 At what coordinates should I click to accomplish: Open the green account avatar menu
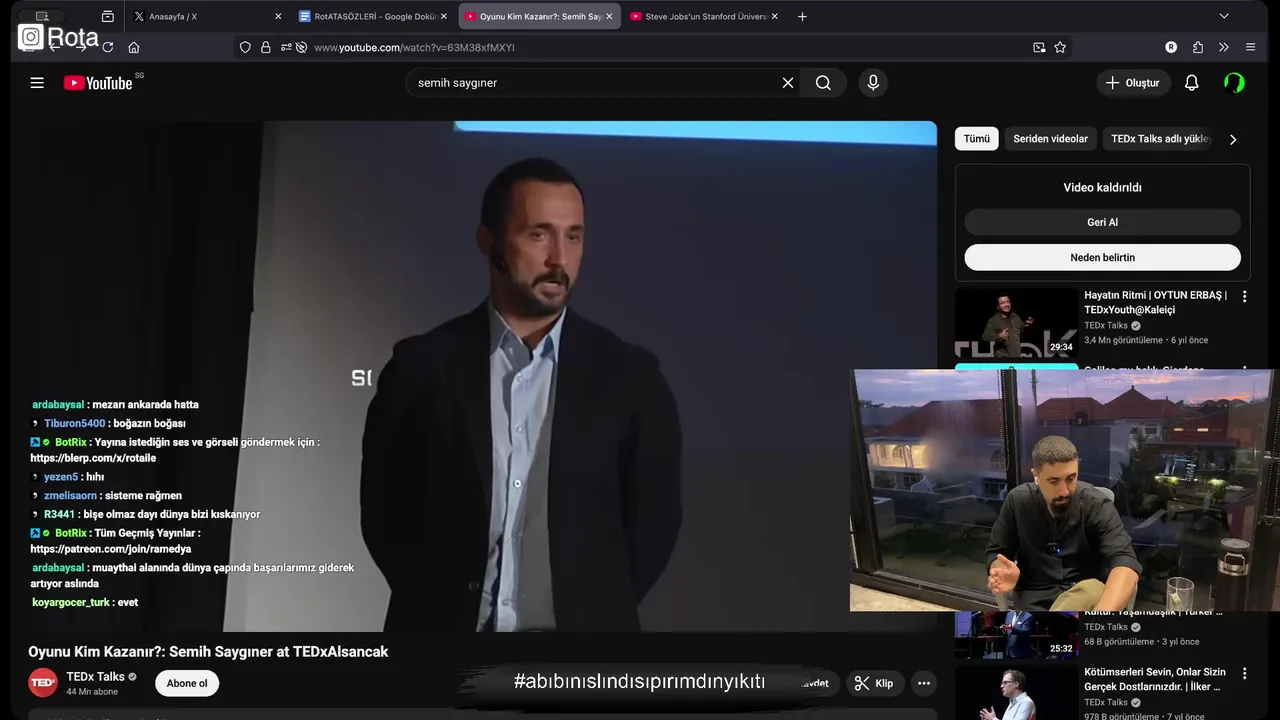tap(1235, 83)
